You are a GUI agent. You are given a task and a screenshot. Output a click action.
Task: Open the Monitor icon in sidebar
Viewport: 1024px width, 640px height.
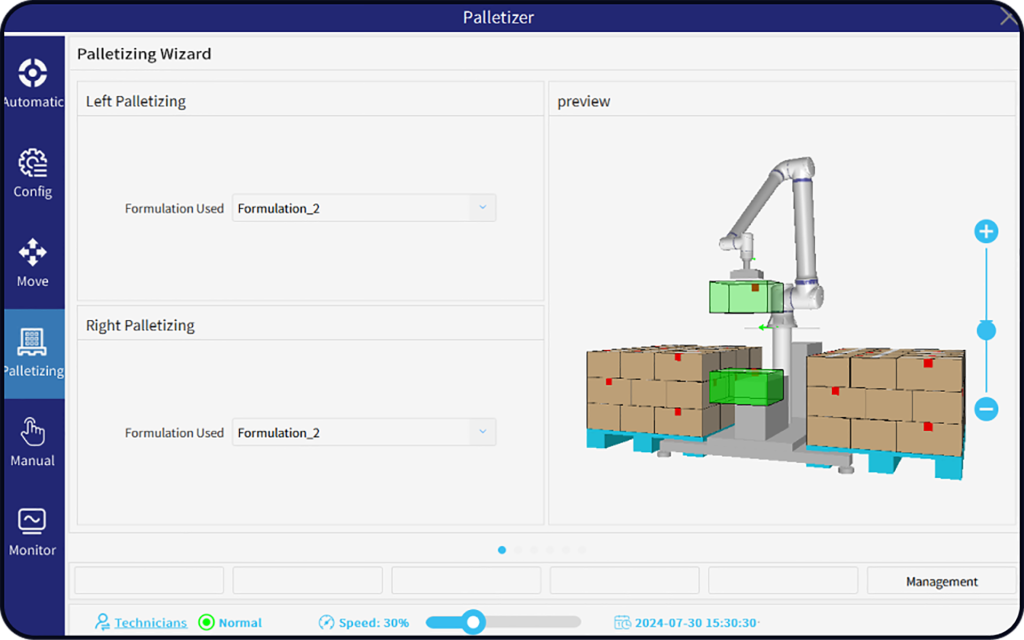pyautogui.click(x=33, y=521)
